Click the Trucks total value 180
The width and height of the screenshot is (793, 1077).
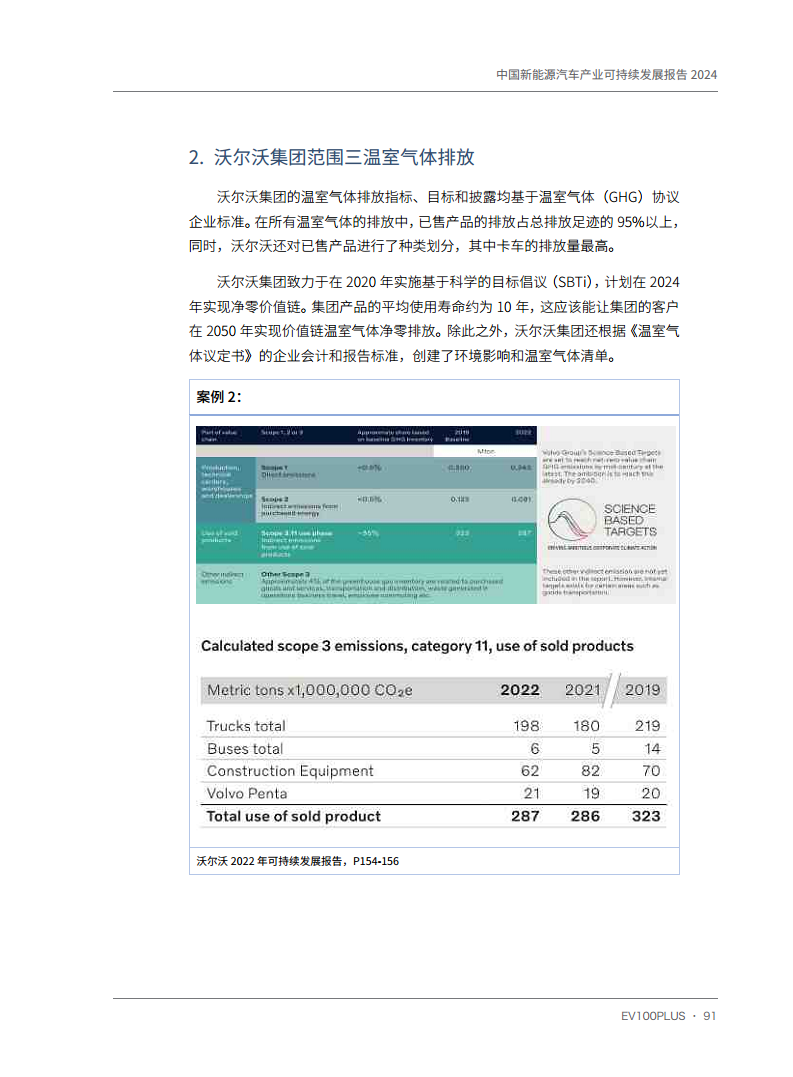pyautogui.click(x=586, y=726)
